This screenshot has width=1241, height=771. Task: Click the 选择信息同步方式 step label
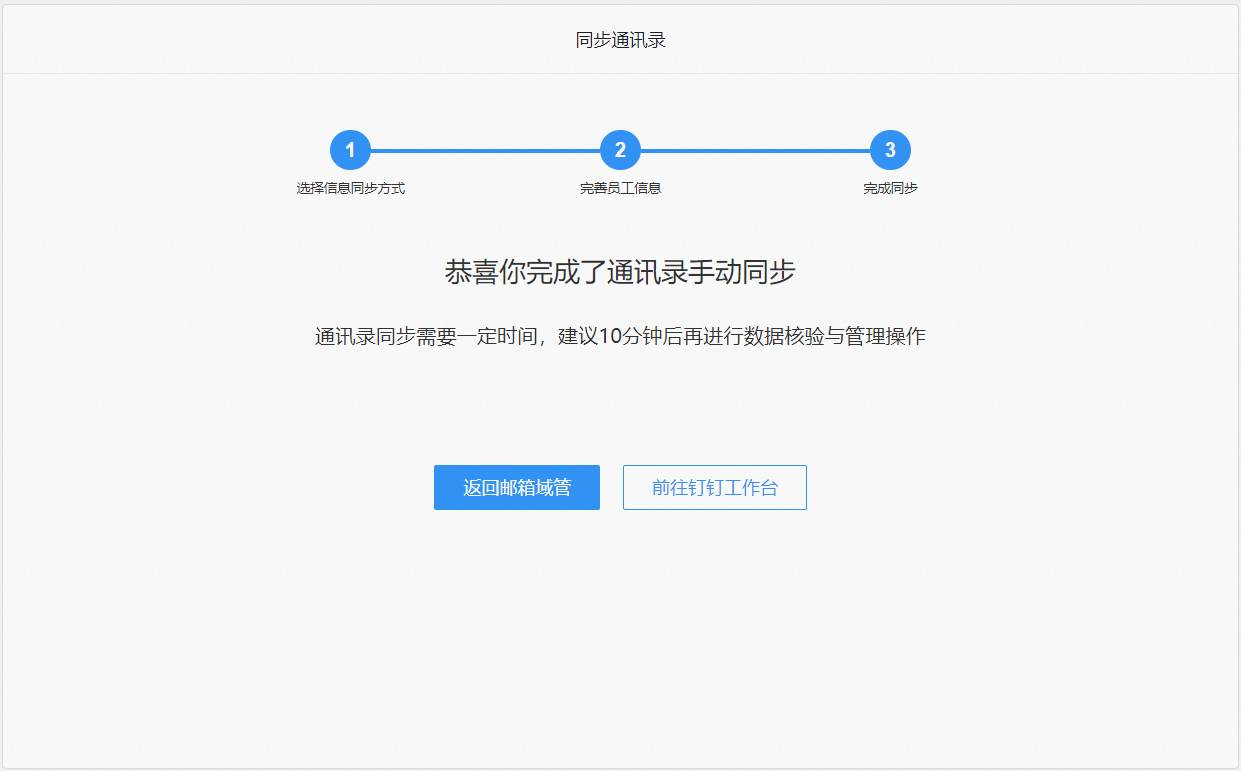pos(350,188)
